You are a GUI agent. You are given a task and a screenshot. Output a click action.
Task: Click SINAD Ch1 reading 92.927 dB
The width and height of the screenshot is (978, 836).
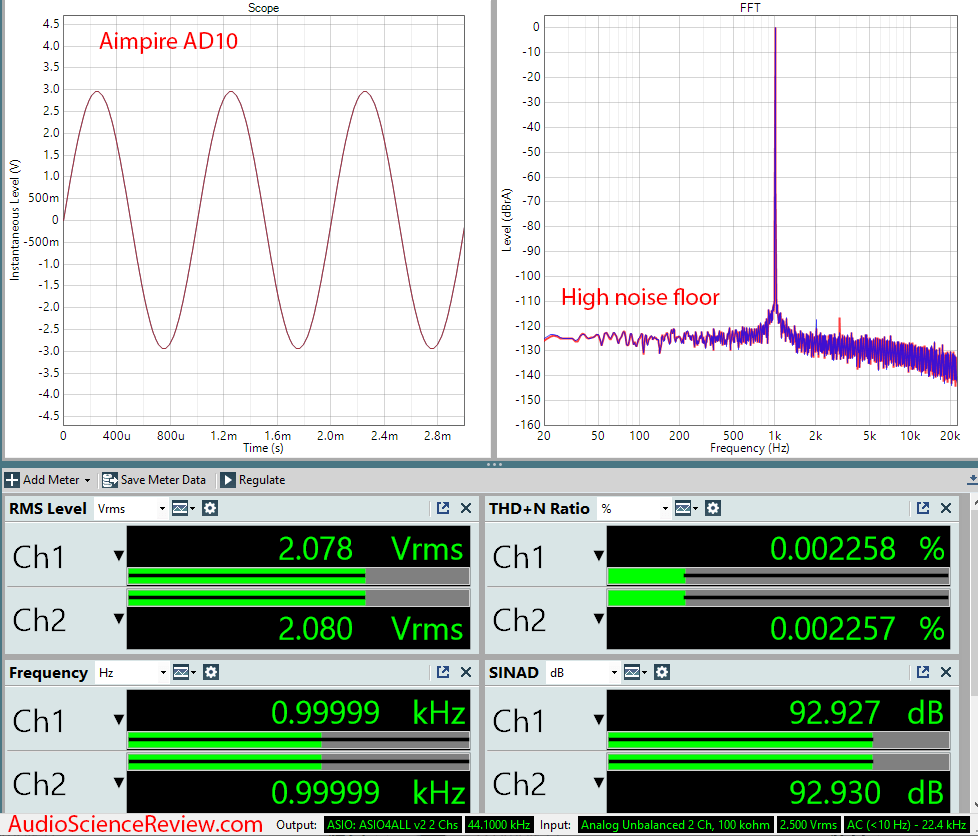point(866,712)
